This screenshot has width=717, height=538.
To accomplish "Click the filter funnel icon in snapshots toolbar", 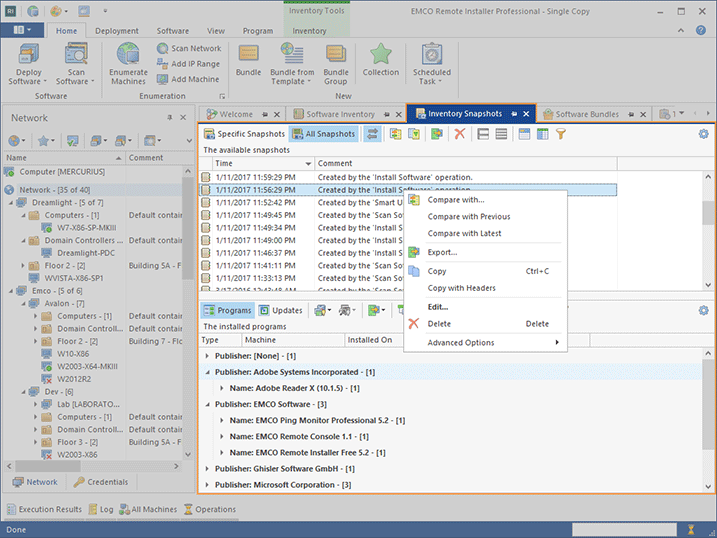I will pyautogui.click(x=561, y=134).
